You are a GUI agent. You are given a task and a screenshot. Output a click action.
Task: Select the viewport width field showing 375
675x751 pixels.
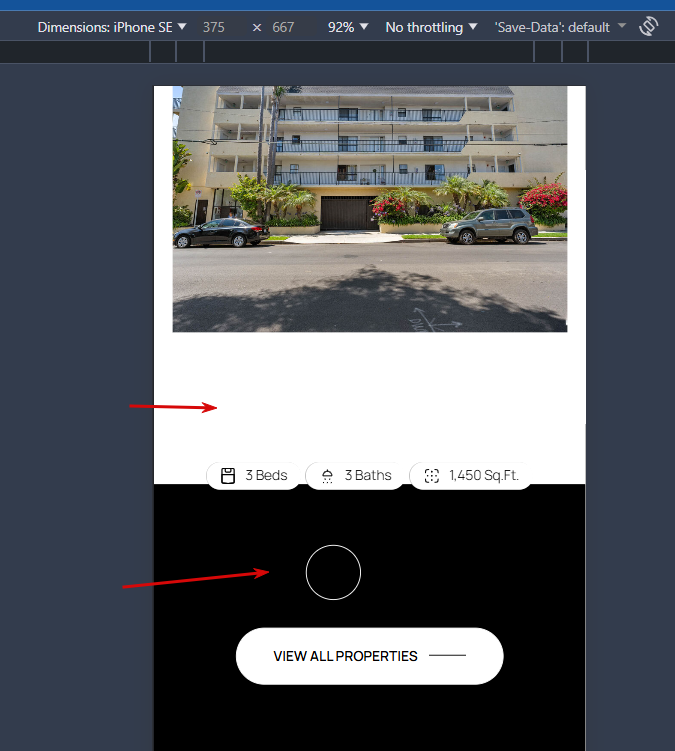(x=214, y=27)
